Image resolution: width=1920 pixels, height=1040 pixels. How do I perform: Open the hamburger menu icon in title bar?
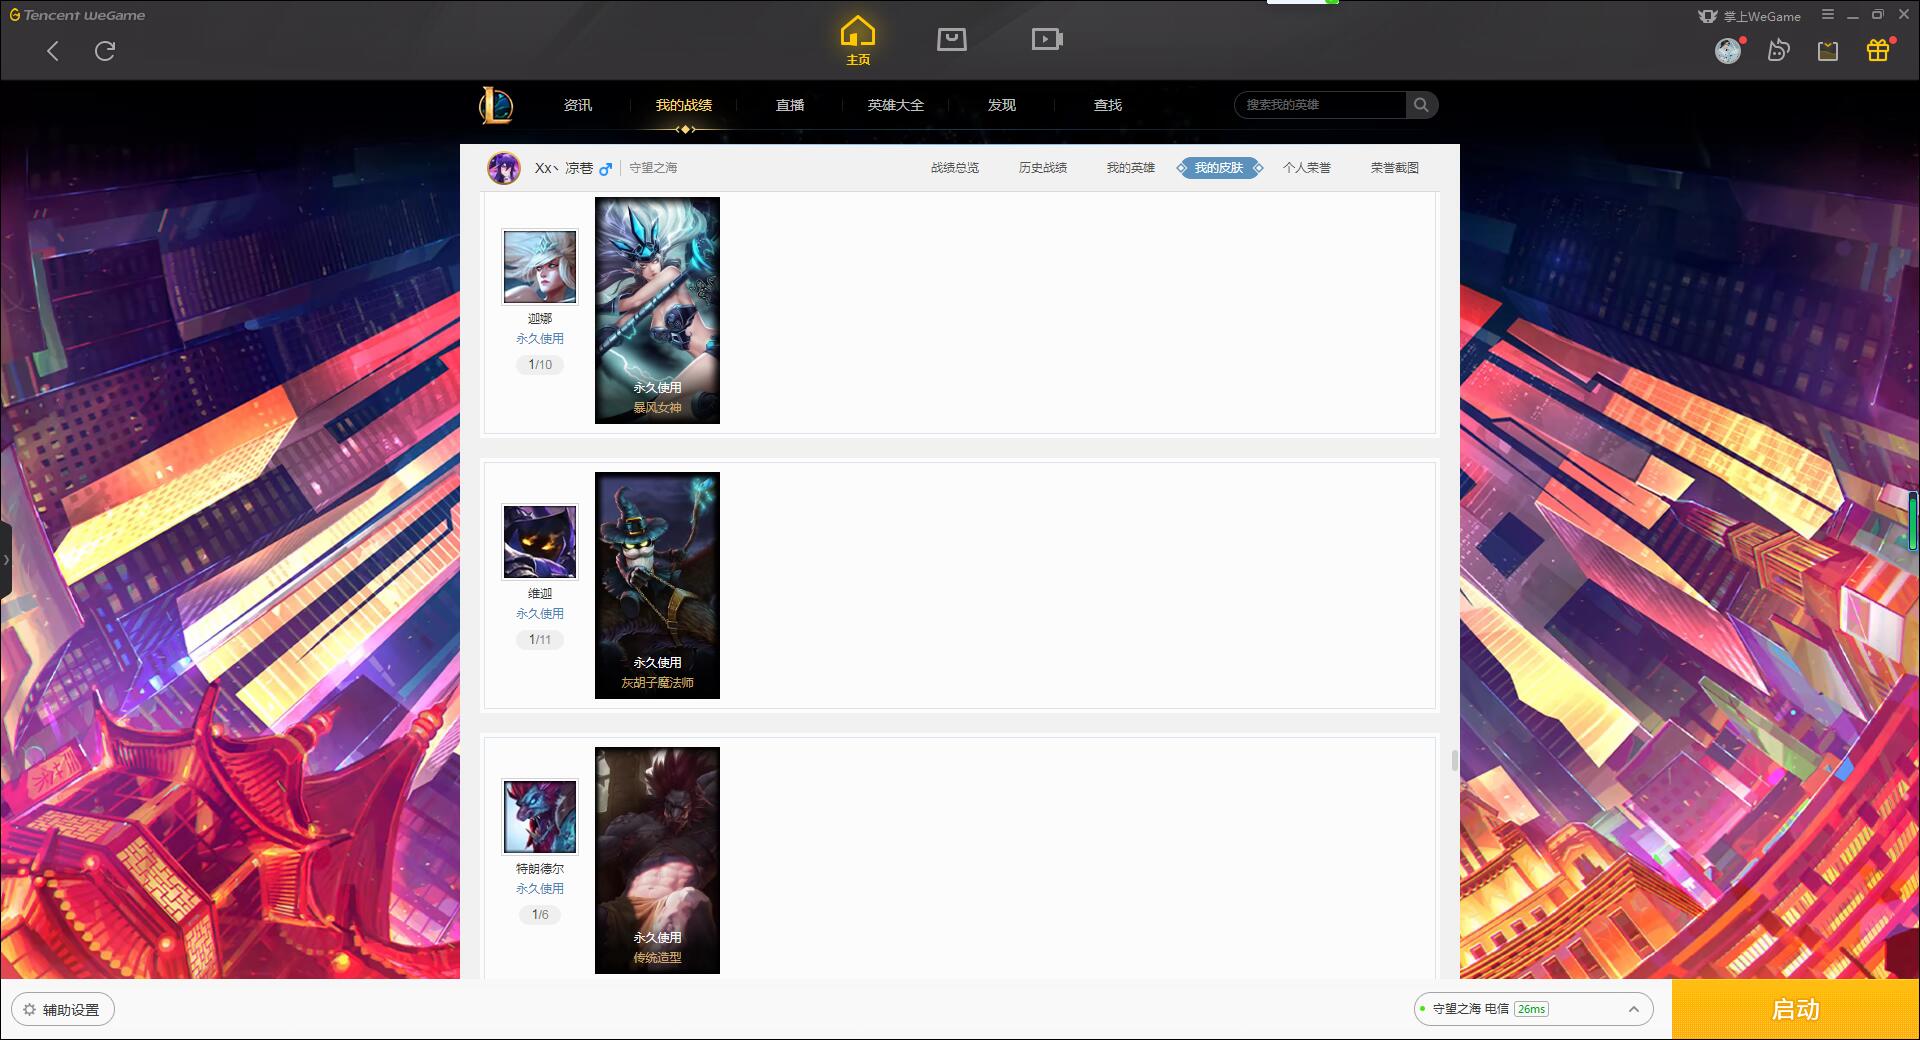pyautogui.click(x=1828, y=15)
